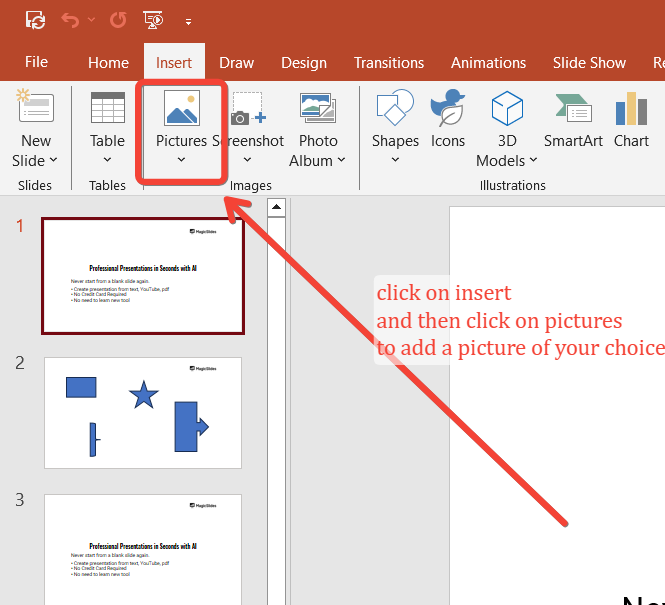Click the Redo/Repeat arrow icon

click(117, 19)
